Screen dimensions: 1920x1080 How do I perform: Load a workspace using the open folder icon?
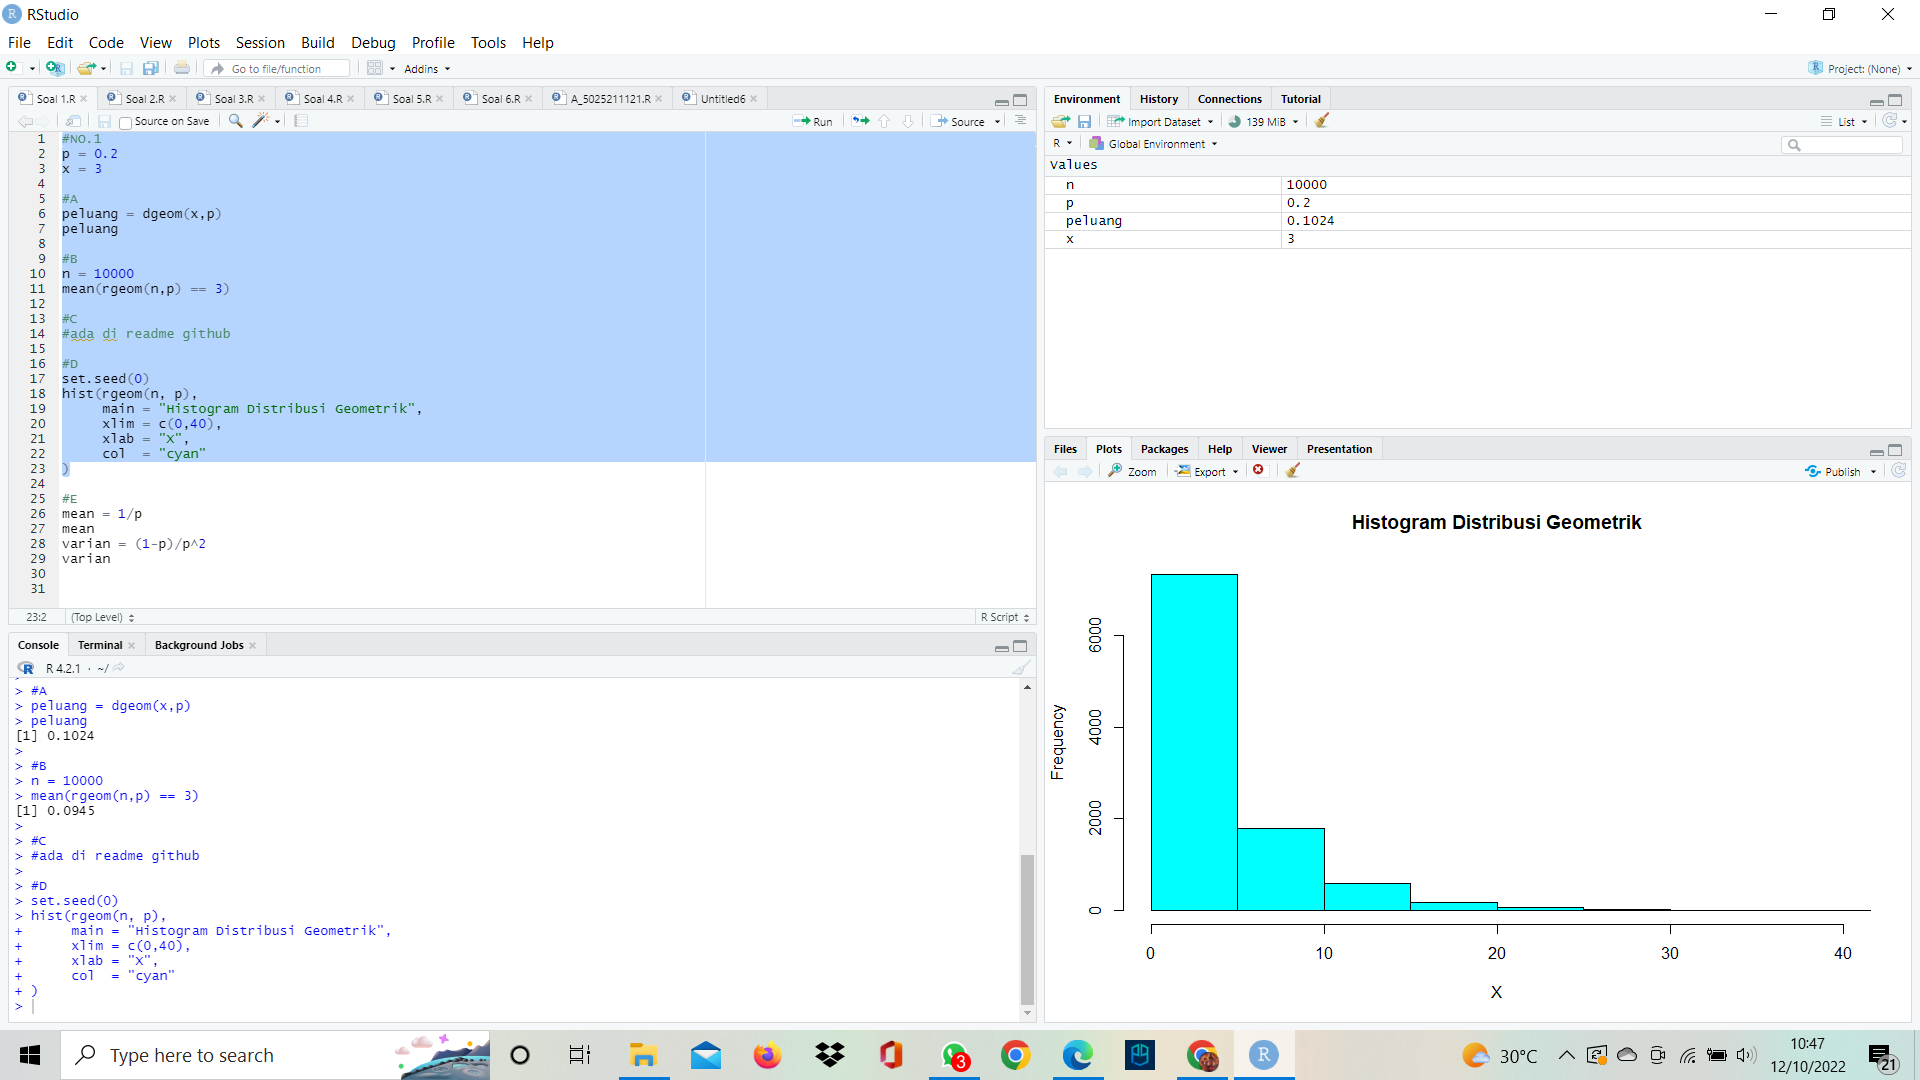pos(1060,121)
